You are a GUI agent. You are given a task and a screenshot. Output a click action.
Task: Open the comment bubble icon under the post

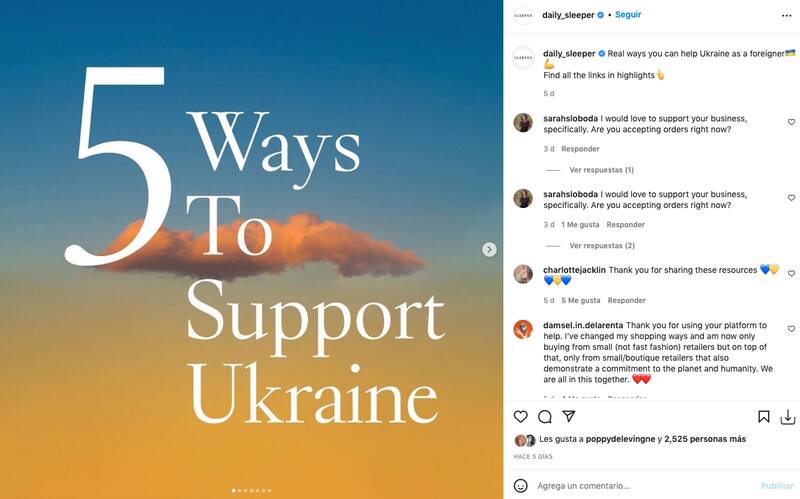pos(544,416)
